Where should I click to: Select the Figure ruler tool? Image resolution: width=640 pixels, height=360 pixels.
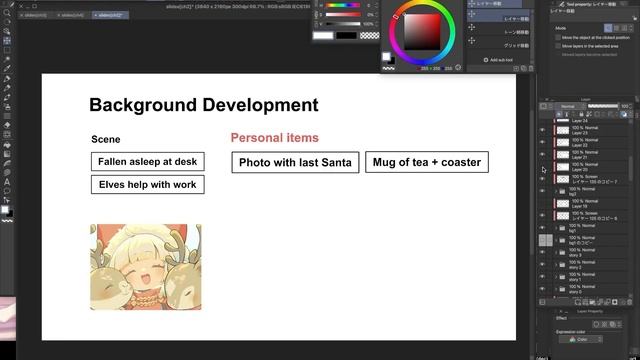click(x=7, y=163)
